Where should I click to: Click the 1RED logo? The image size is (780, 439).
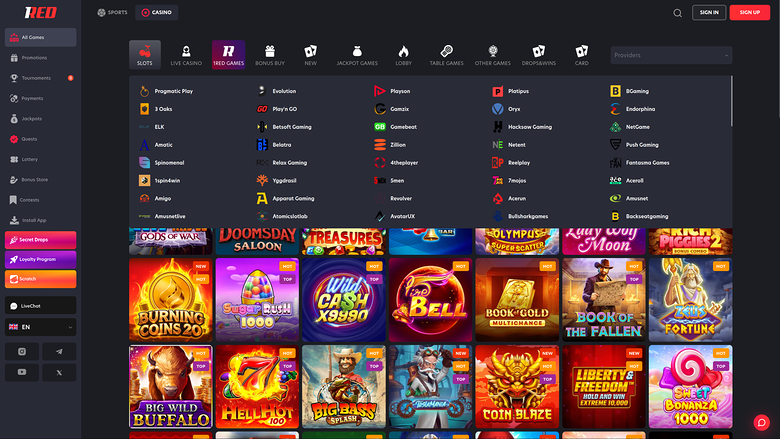coord(41,12)
